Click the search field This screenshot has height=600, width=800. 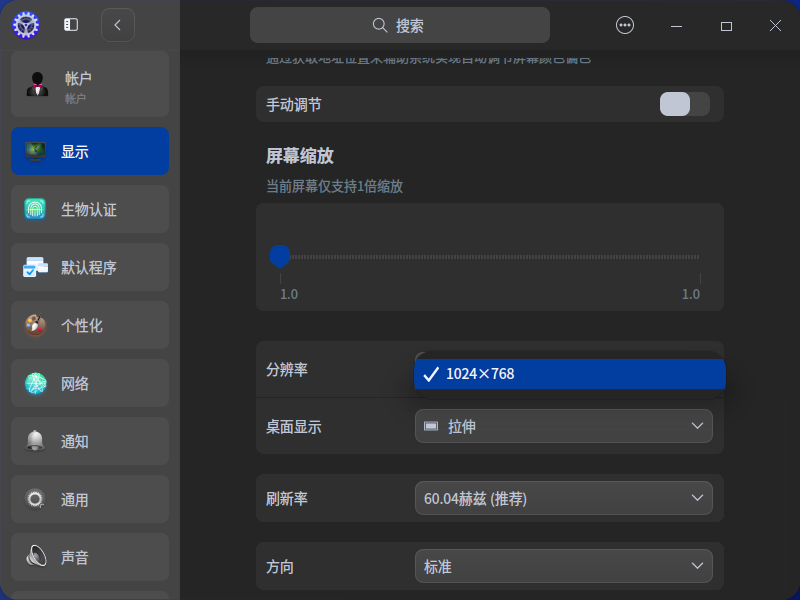pos(399,25)
